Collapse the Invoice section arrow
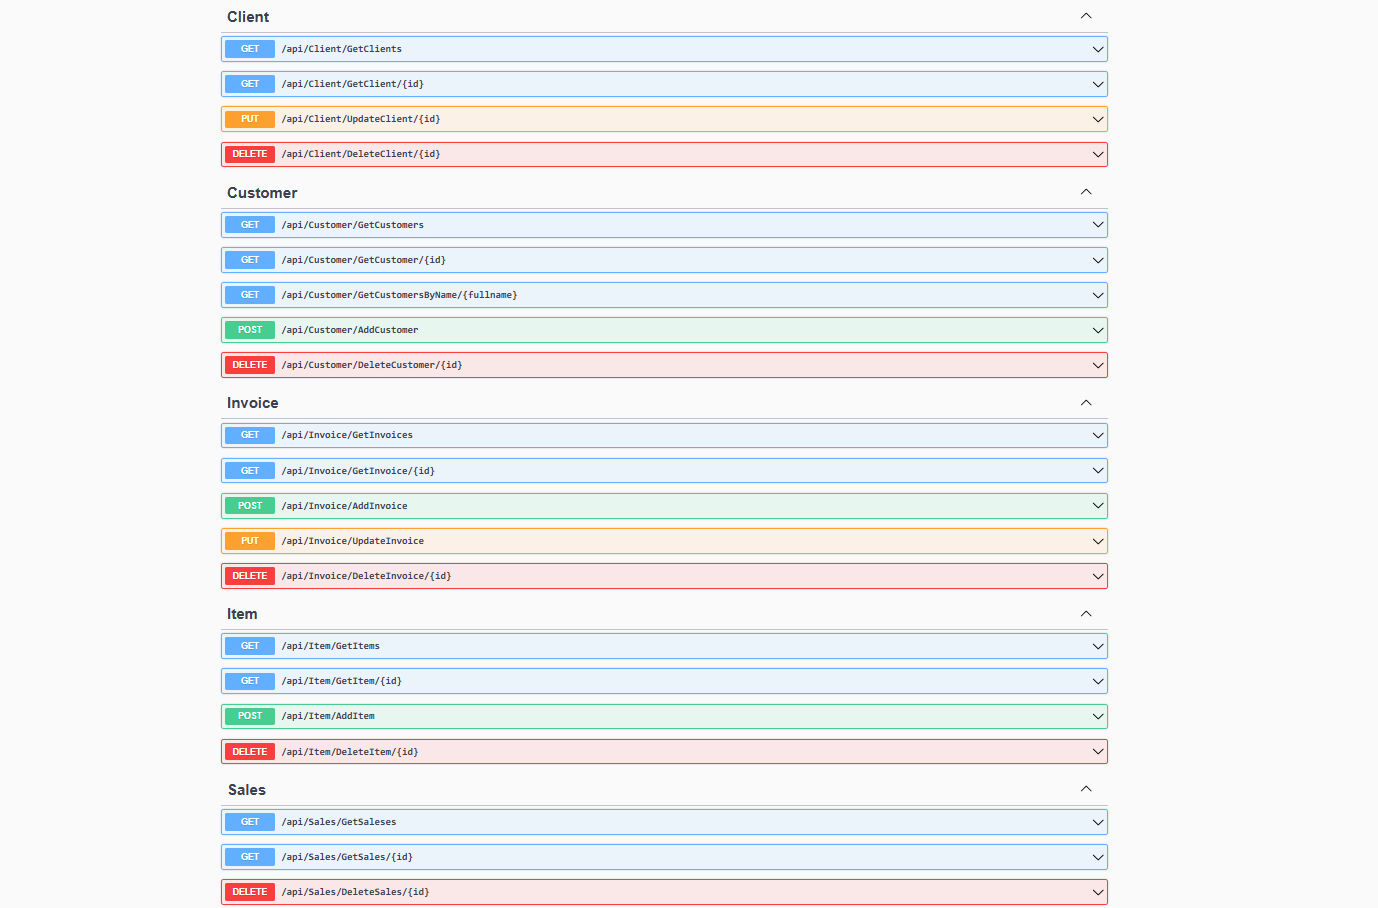Image resolution: width=1378 pixels, height=908 pixels. (x=1086, y=403)
